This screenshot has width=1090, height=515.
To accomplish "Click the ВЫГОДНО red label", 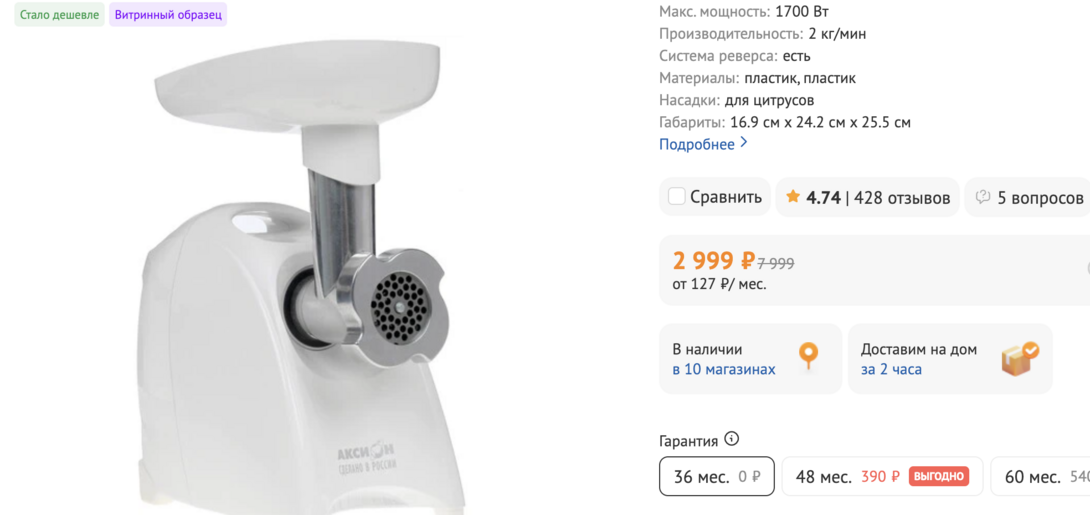I will click(x=938, y=476).
